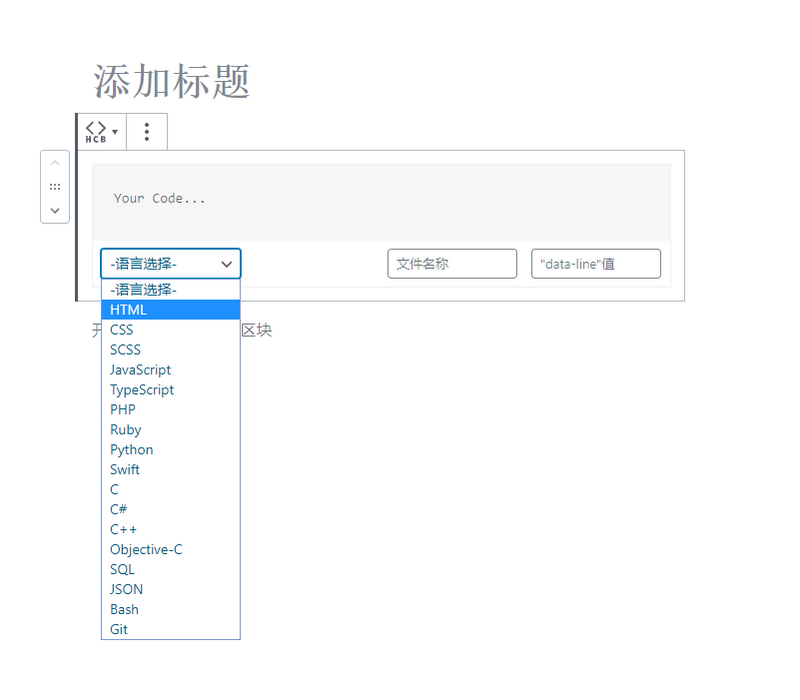Viewport: 800px width, 700px height.
Task: Move block down with the arrow
Action: pyautogui.click(x=55, y=210)
